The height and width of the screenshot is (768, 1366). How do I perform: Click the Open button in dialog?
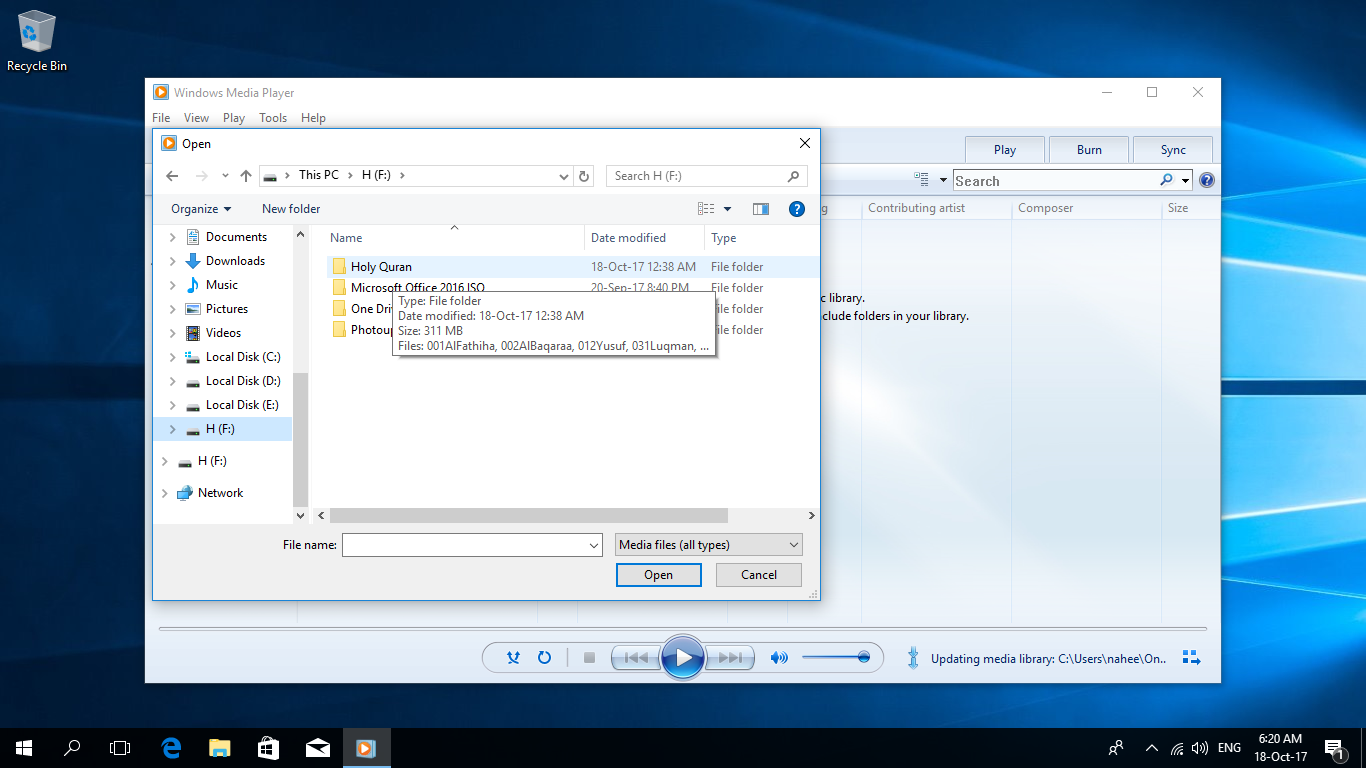click(659, 575)
